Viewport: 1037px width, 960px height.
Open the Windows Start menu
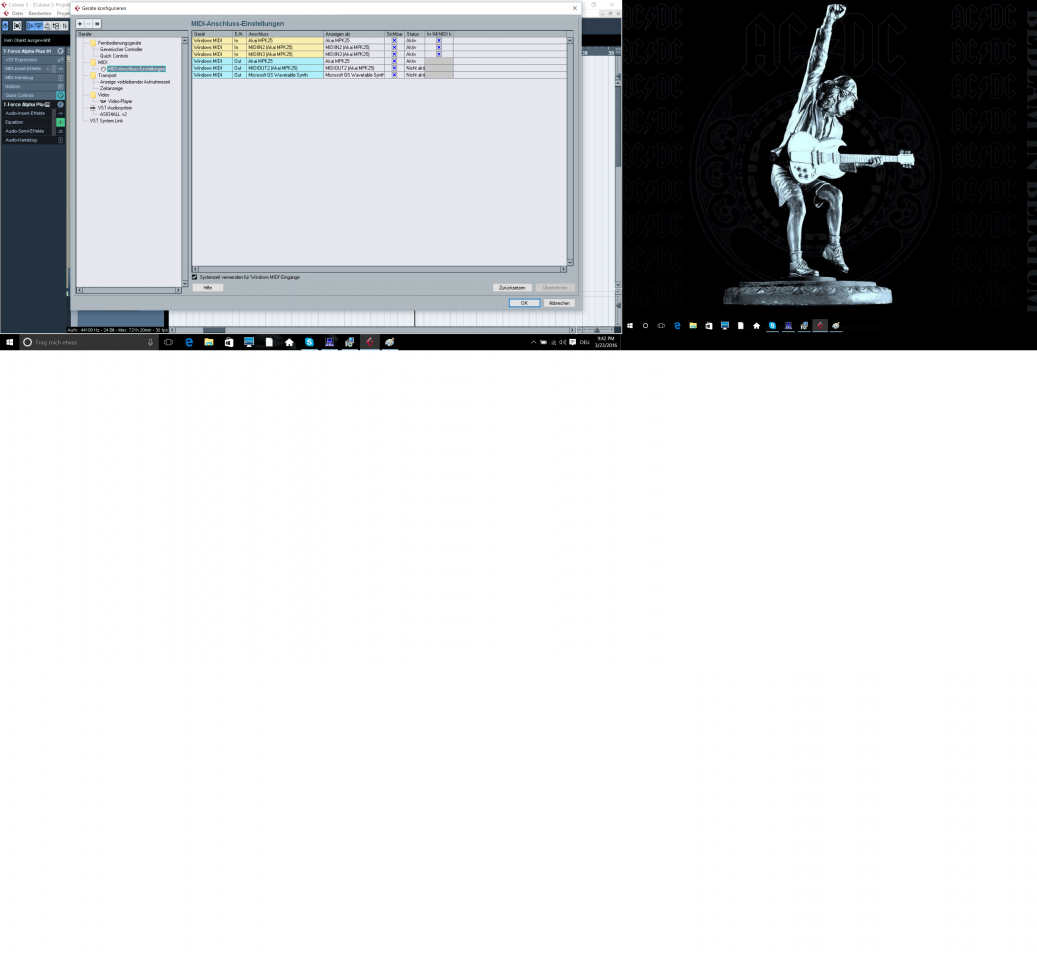9,342
